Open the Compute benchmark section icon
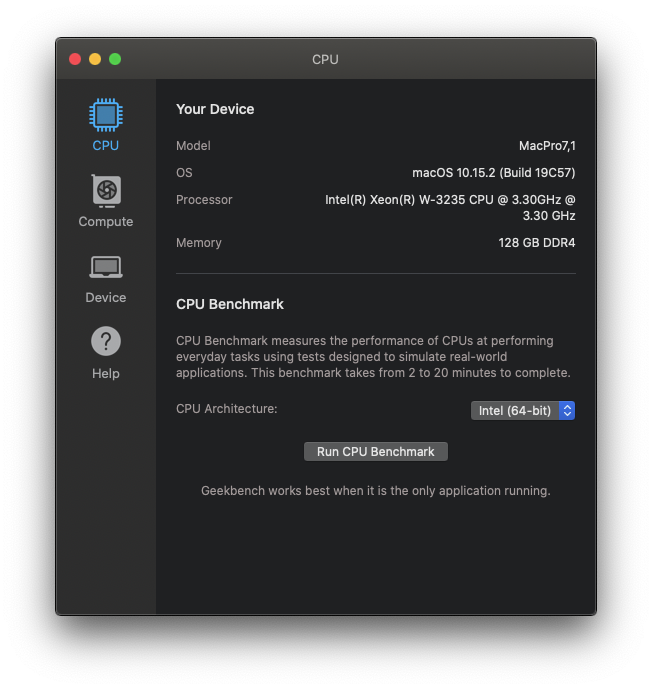The image size is (652, 689). [106, 191]
